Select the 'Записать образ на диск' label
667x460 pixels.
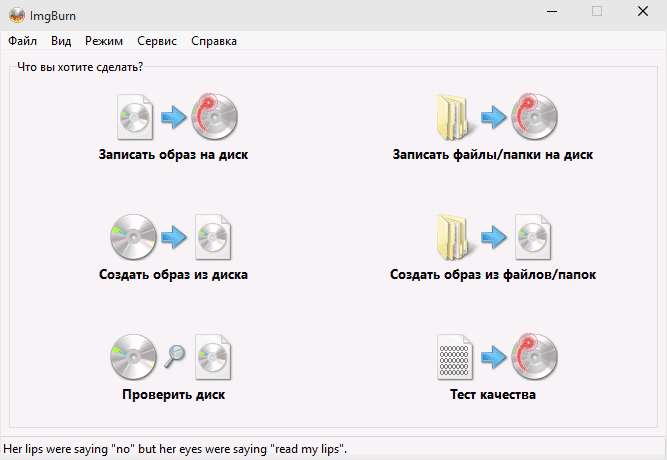[173, 156]
